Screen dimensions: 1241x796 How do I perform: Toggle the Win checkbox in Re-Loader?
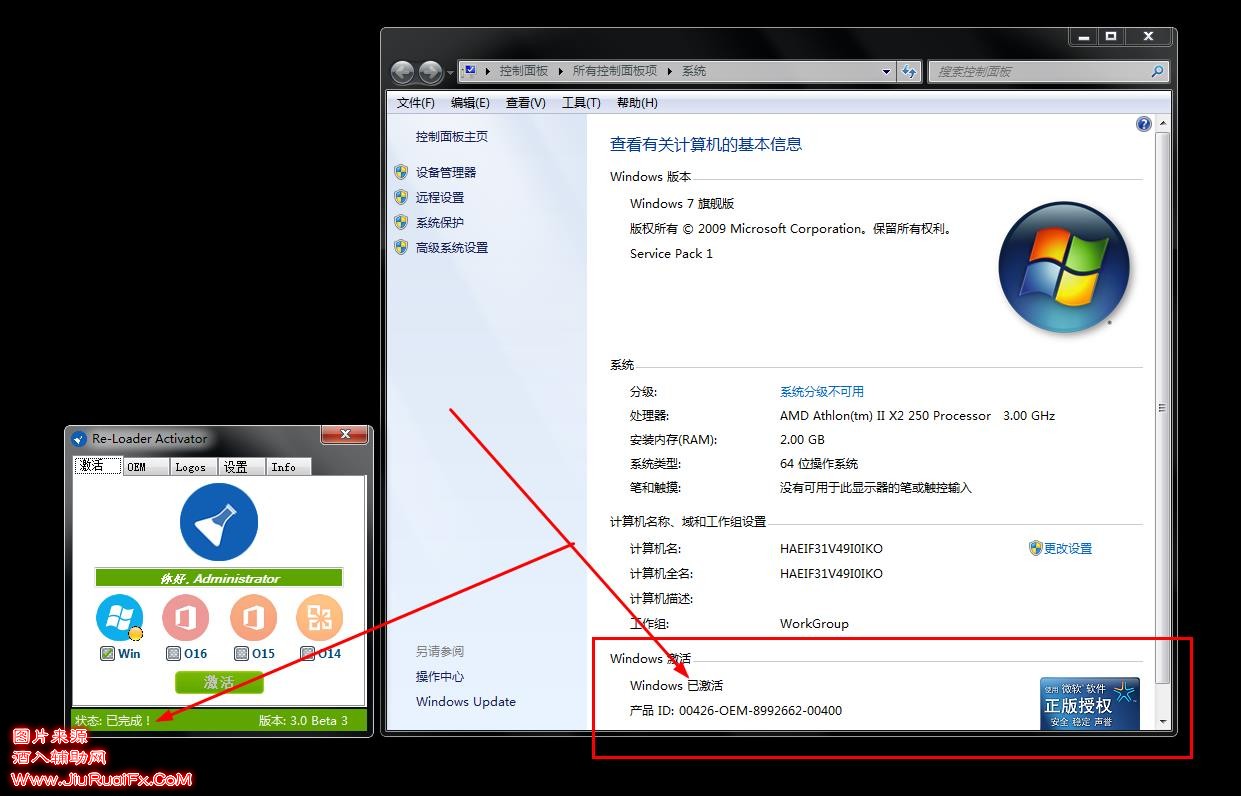coord(107,654)
